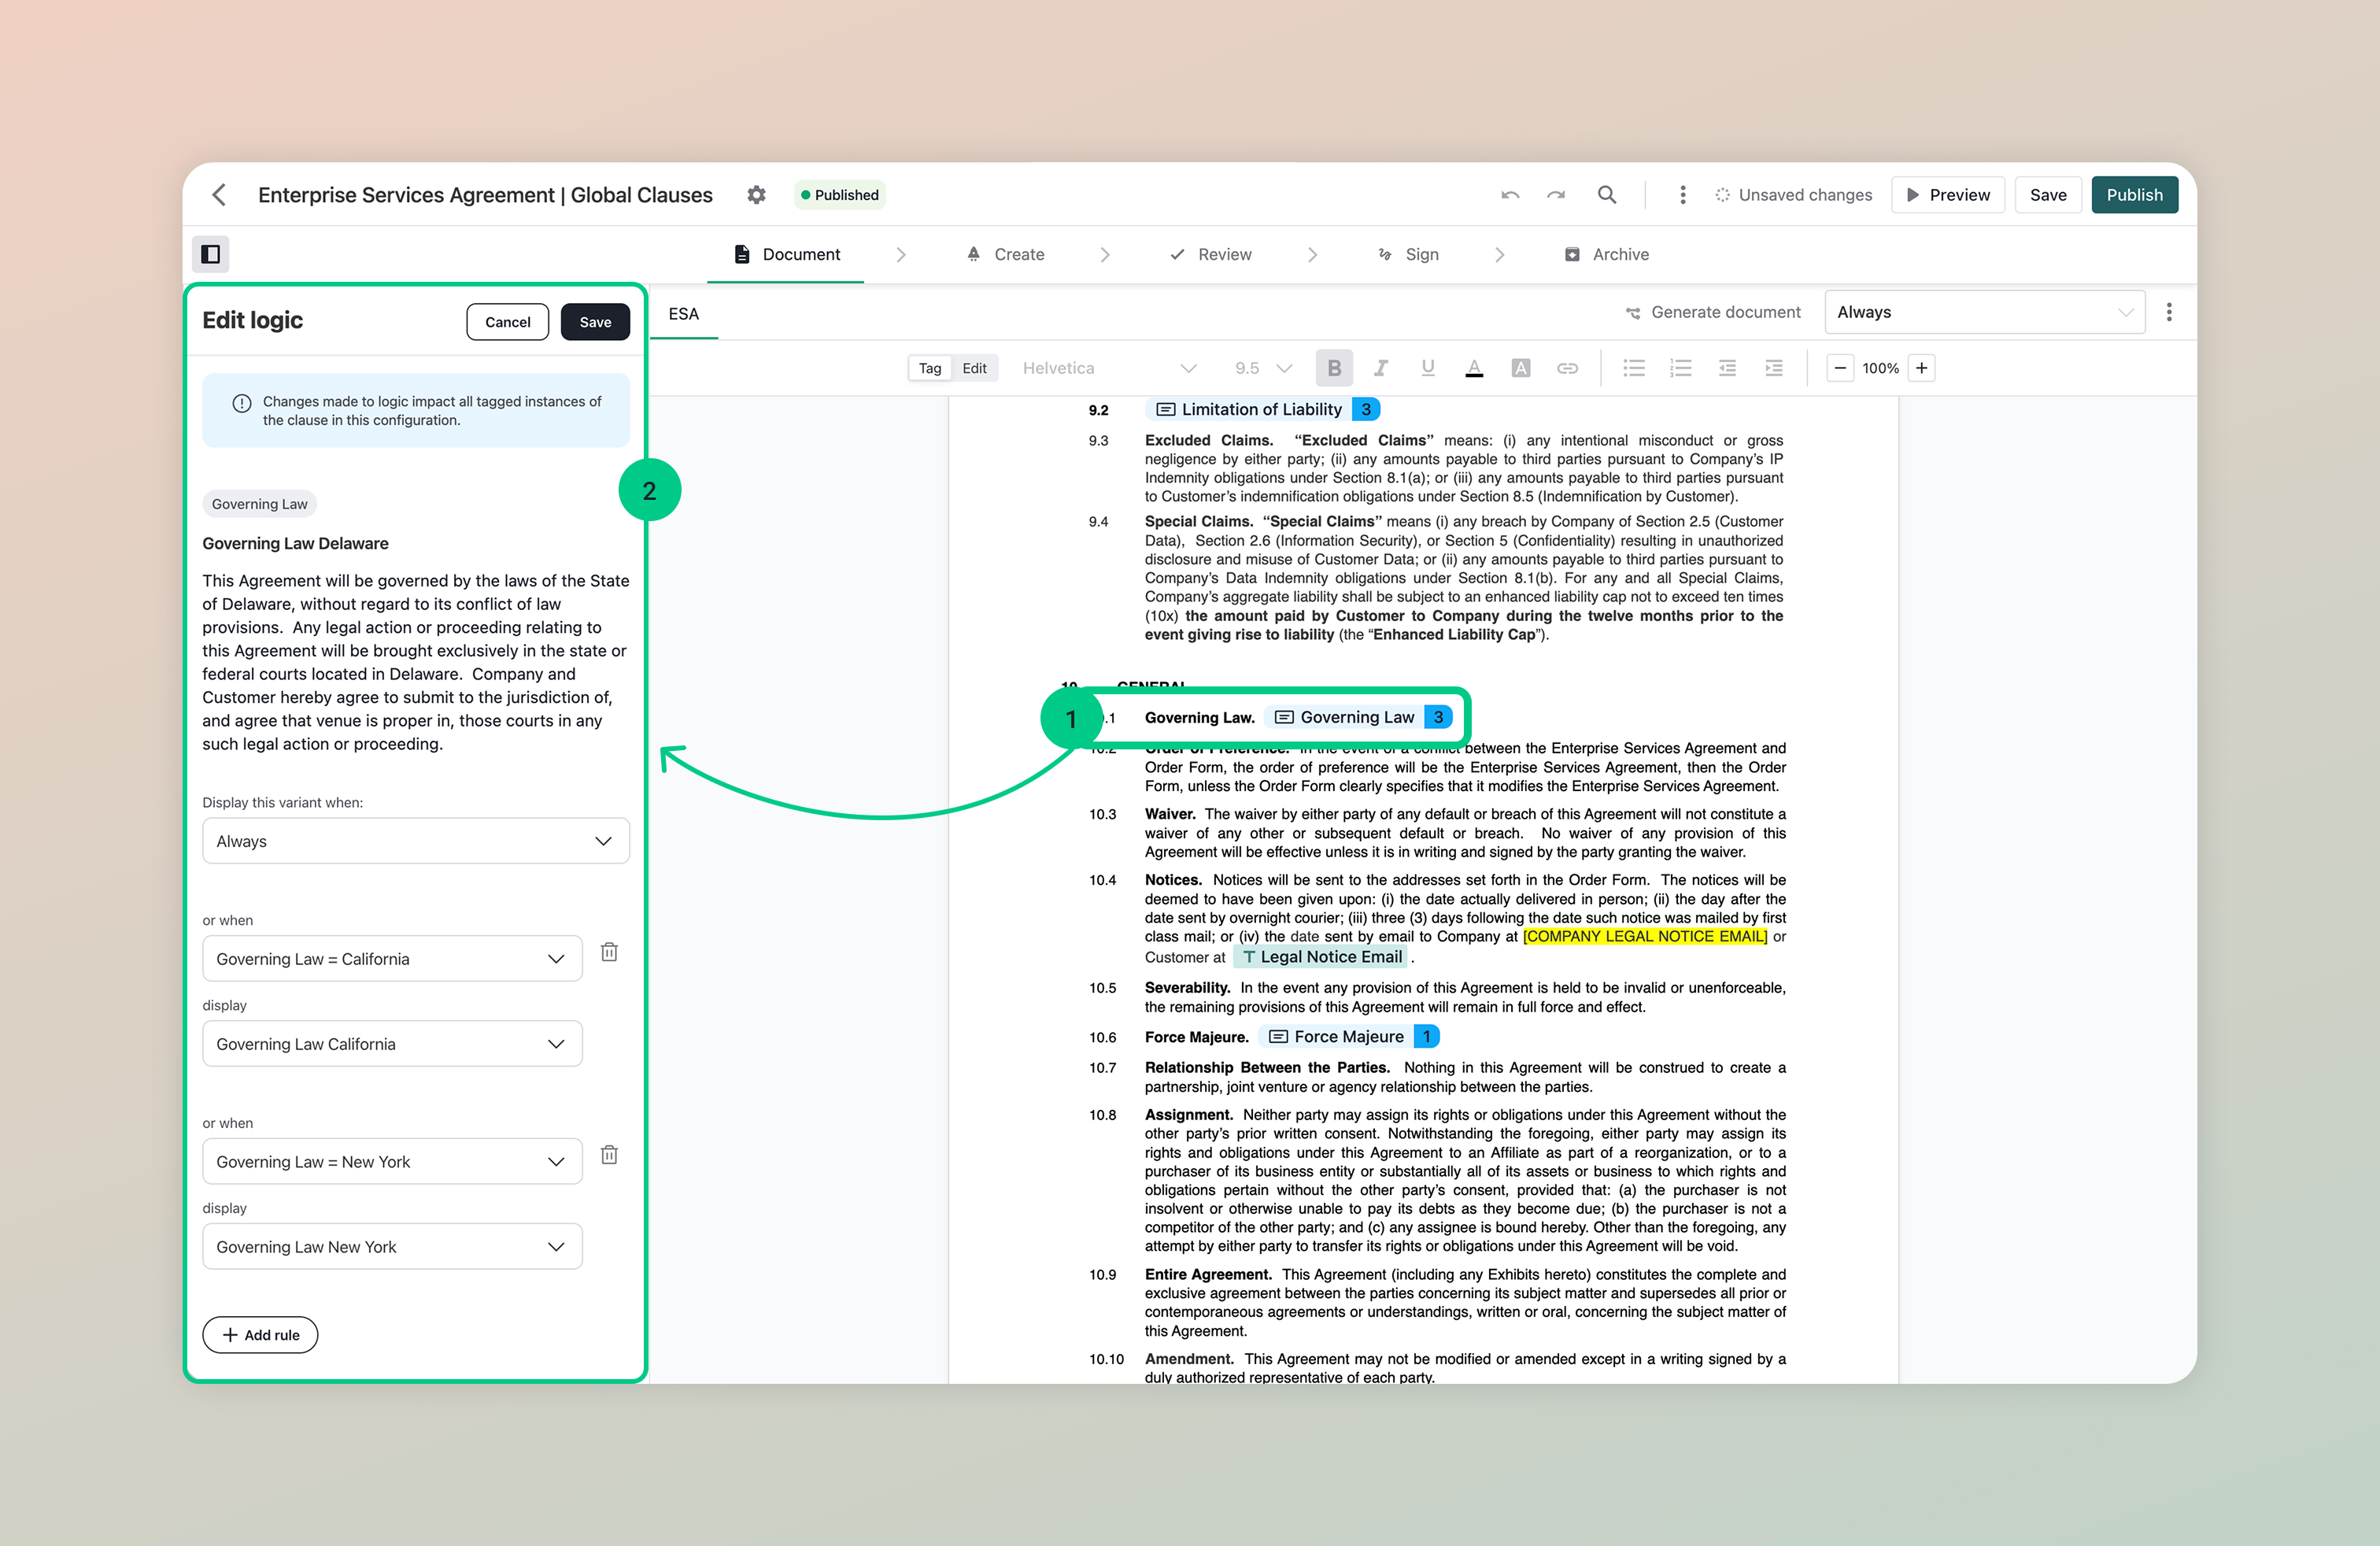Switch editor to Tag mode
Screen dimensions: 2380x1546
click(930, 368)
